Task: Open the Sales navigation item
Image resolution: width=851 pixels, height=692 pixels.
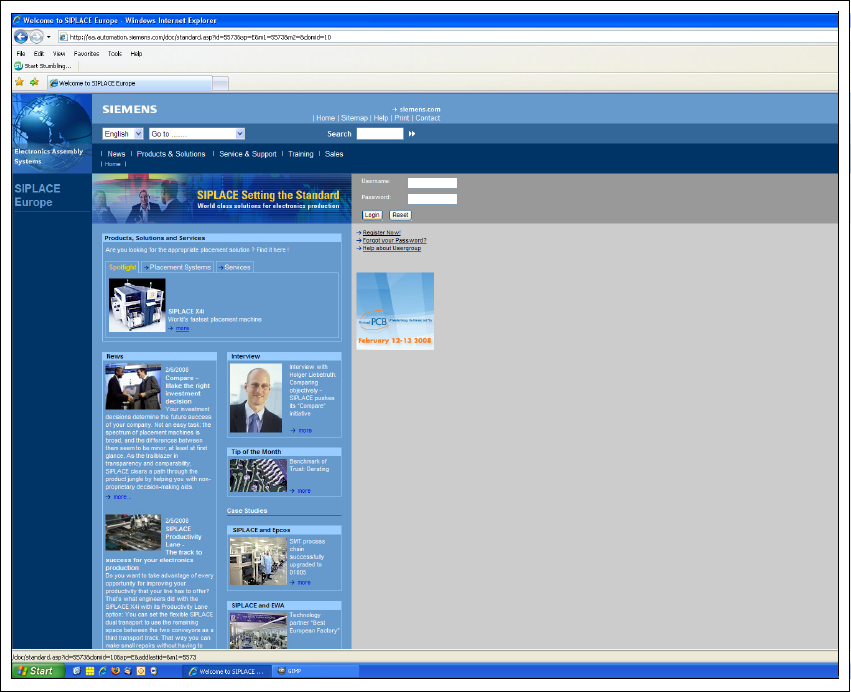Action: (x=334, y=154)
